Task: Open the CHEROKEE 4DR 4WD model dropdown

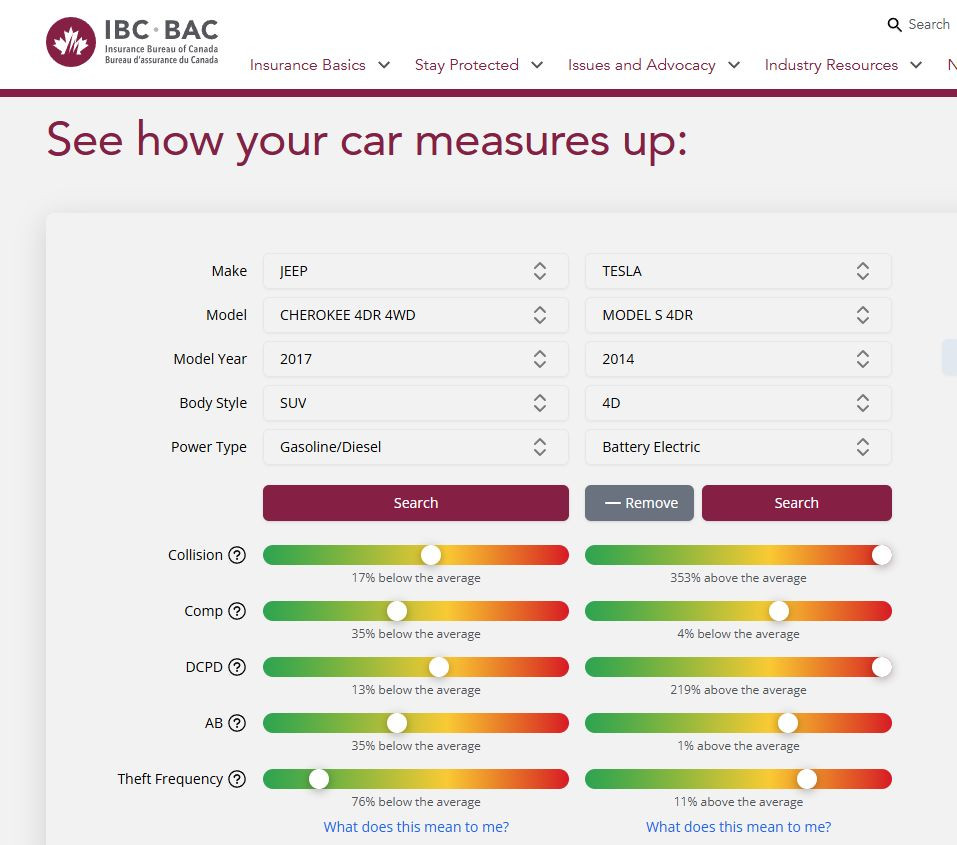Action: pos(416,315)
